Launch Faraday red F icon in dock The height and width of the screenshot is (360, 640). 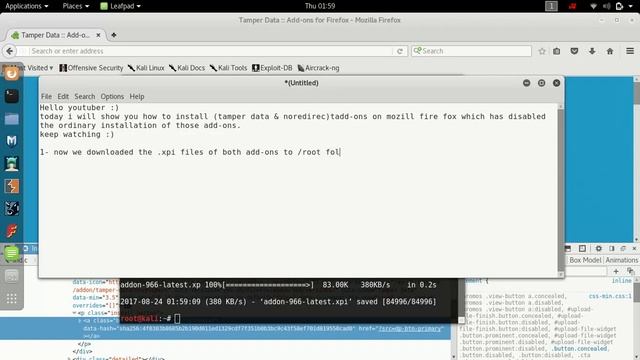[x=11, y=231]
